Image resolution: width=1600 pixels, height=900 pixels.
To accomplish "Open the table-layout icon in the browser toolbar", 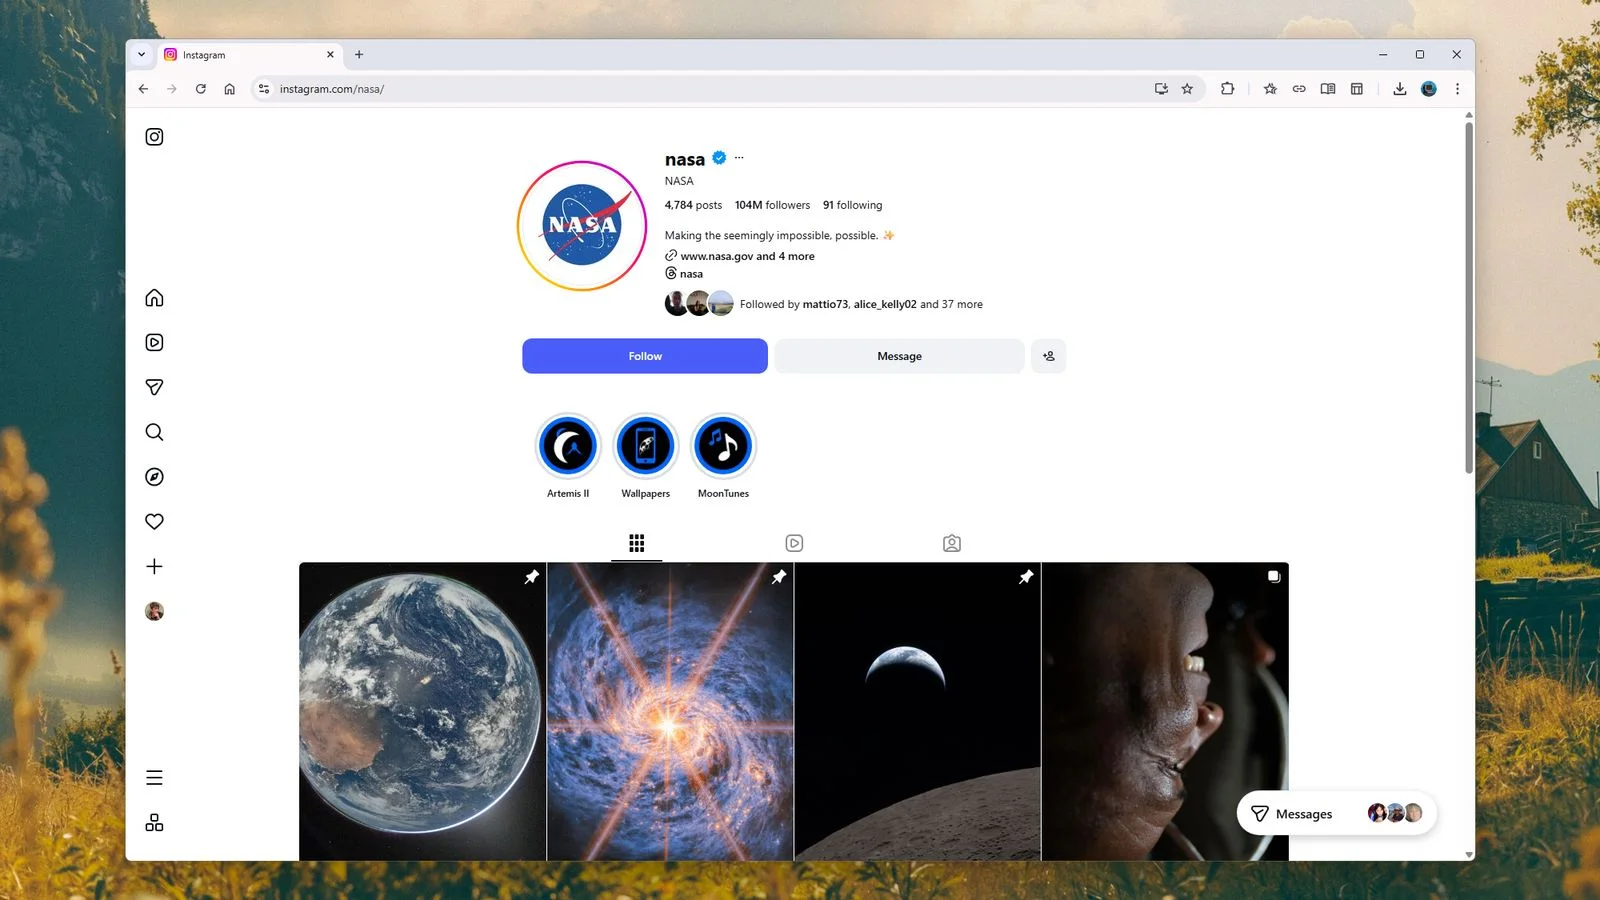I will click(1357, 89).
